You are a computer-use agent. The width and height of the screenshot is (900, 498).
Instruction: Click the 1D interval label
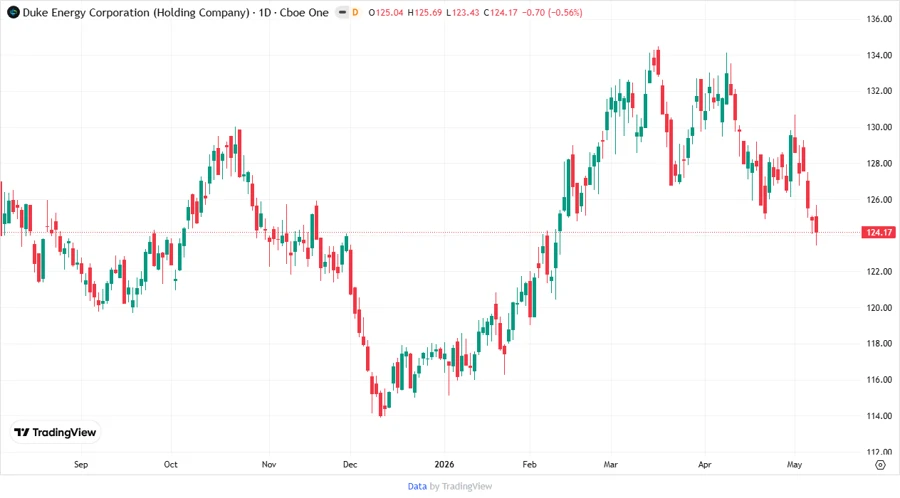coord(265,13)
